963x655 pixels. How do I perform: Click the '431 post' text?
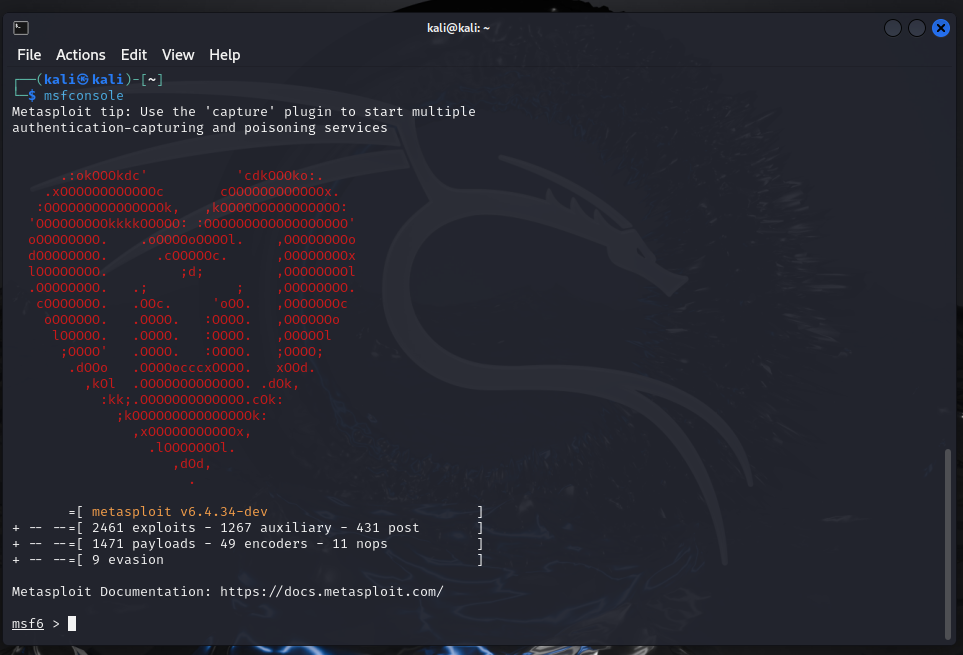pos(388,528)
